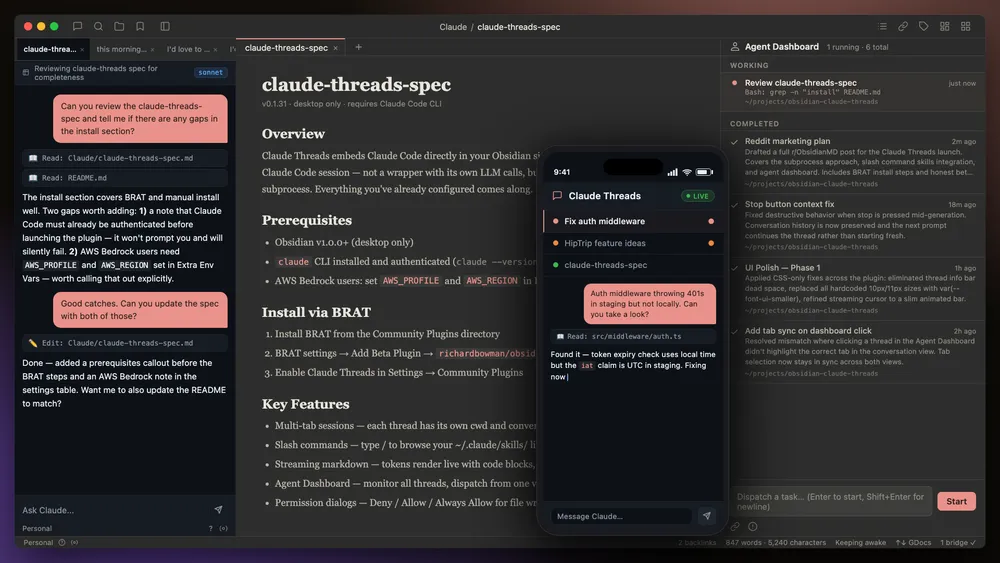1000x563 pixels.
Task: Close the 'this morning...' tab
Action: 152,50
